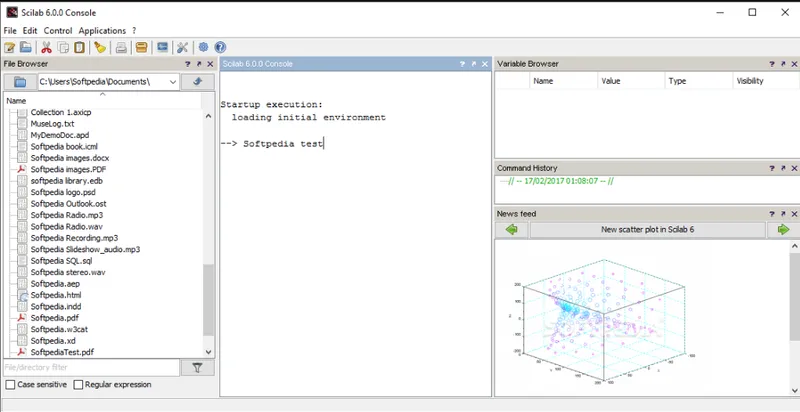The image size is (800, 412).
Task: Click the Paste clipboard icon
Action: click(x=79, y=47)
